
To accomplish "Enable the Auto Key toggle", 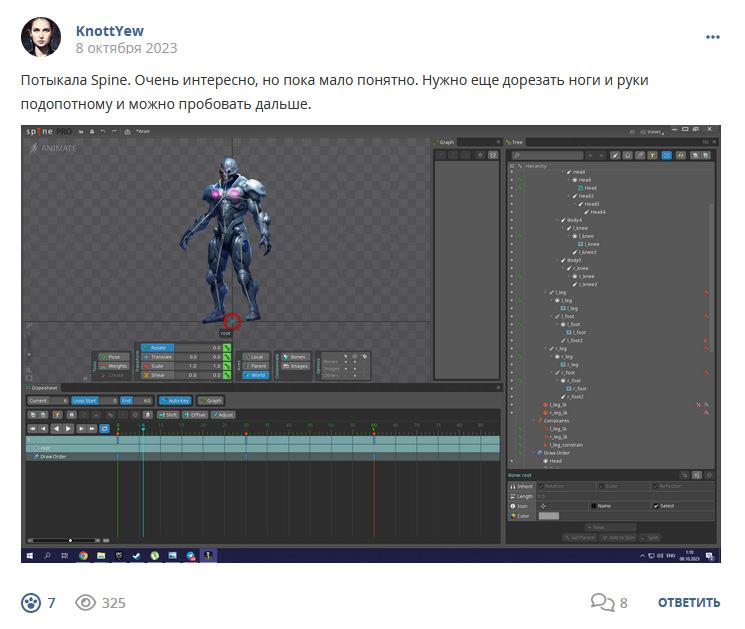I will (175, 401).
